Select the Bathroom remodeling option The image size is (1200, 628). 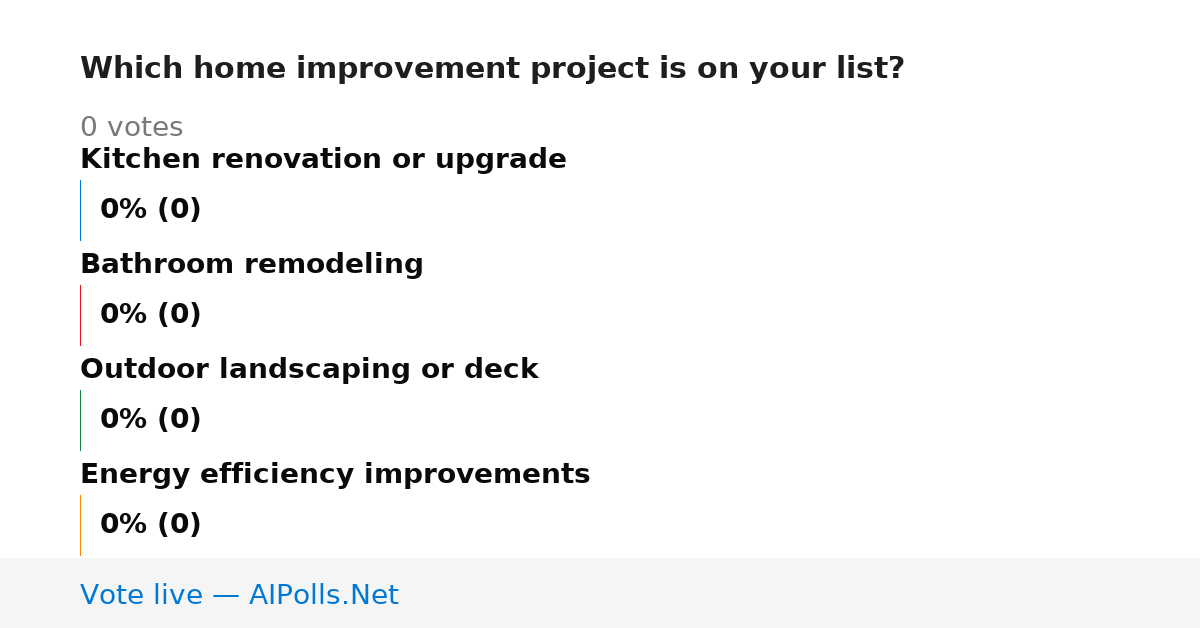coord(252,265)
